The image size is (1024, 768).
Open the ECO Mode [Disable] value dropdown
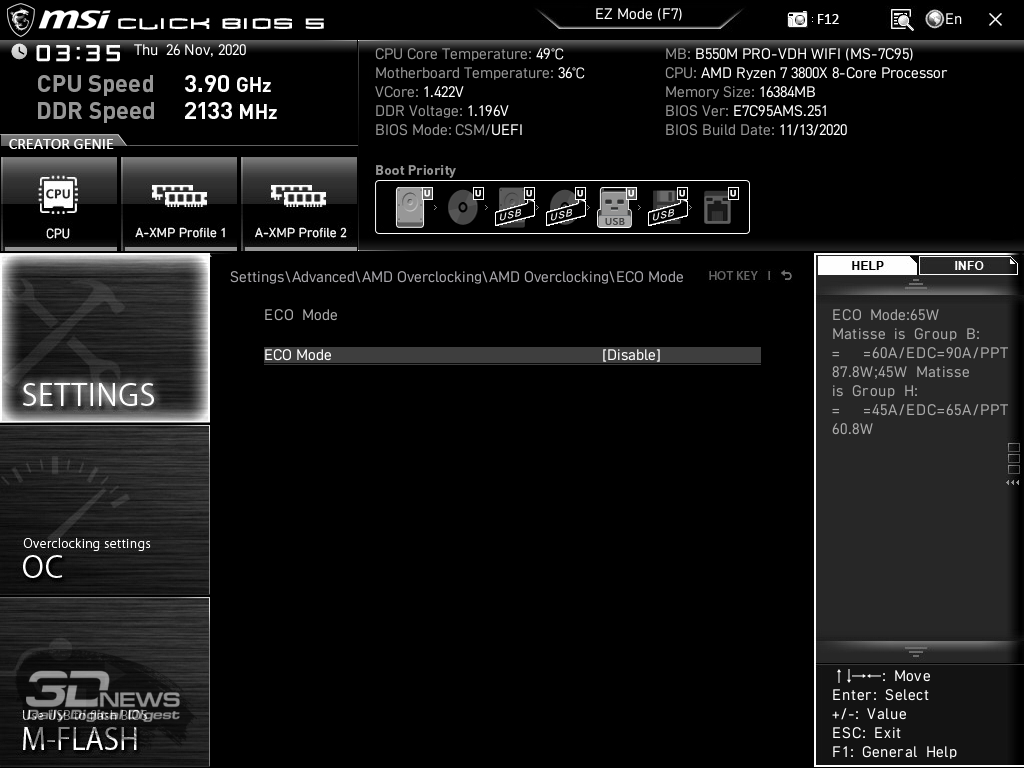(x=631, y=355)
